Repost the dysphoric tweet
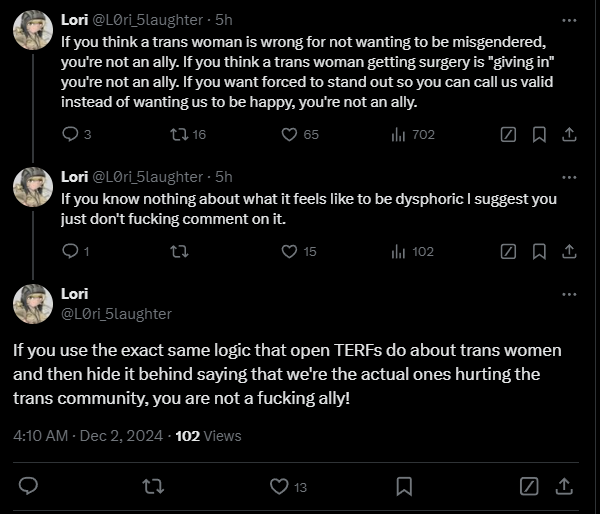 pos(181,251)
